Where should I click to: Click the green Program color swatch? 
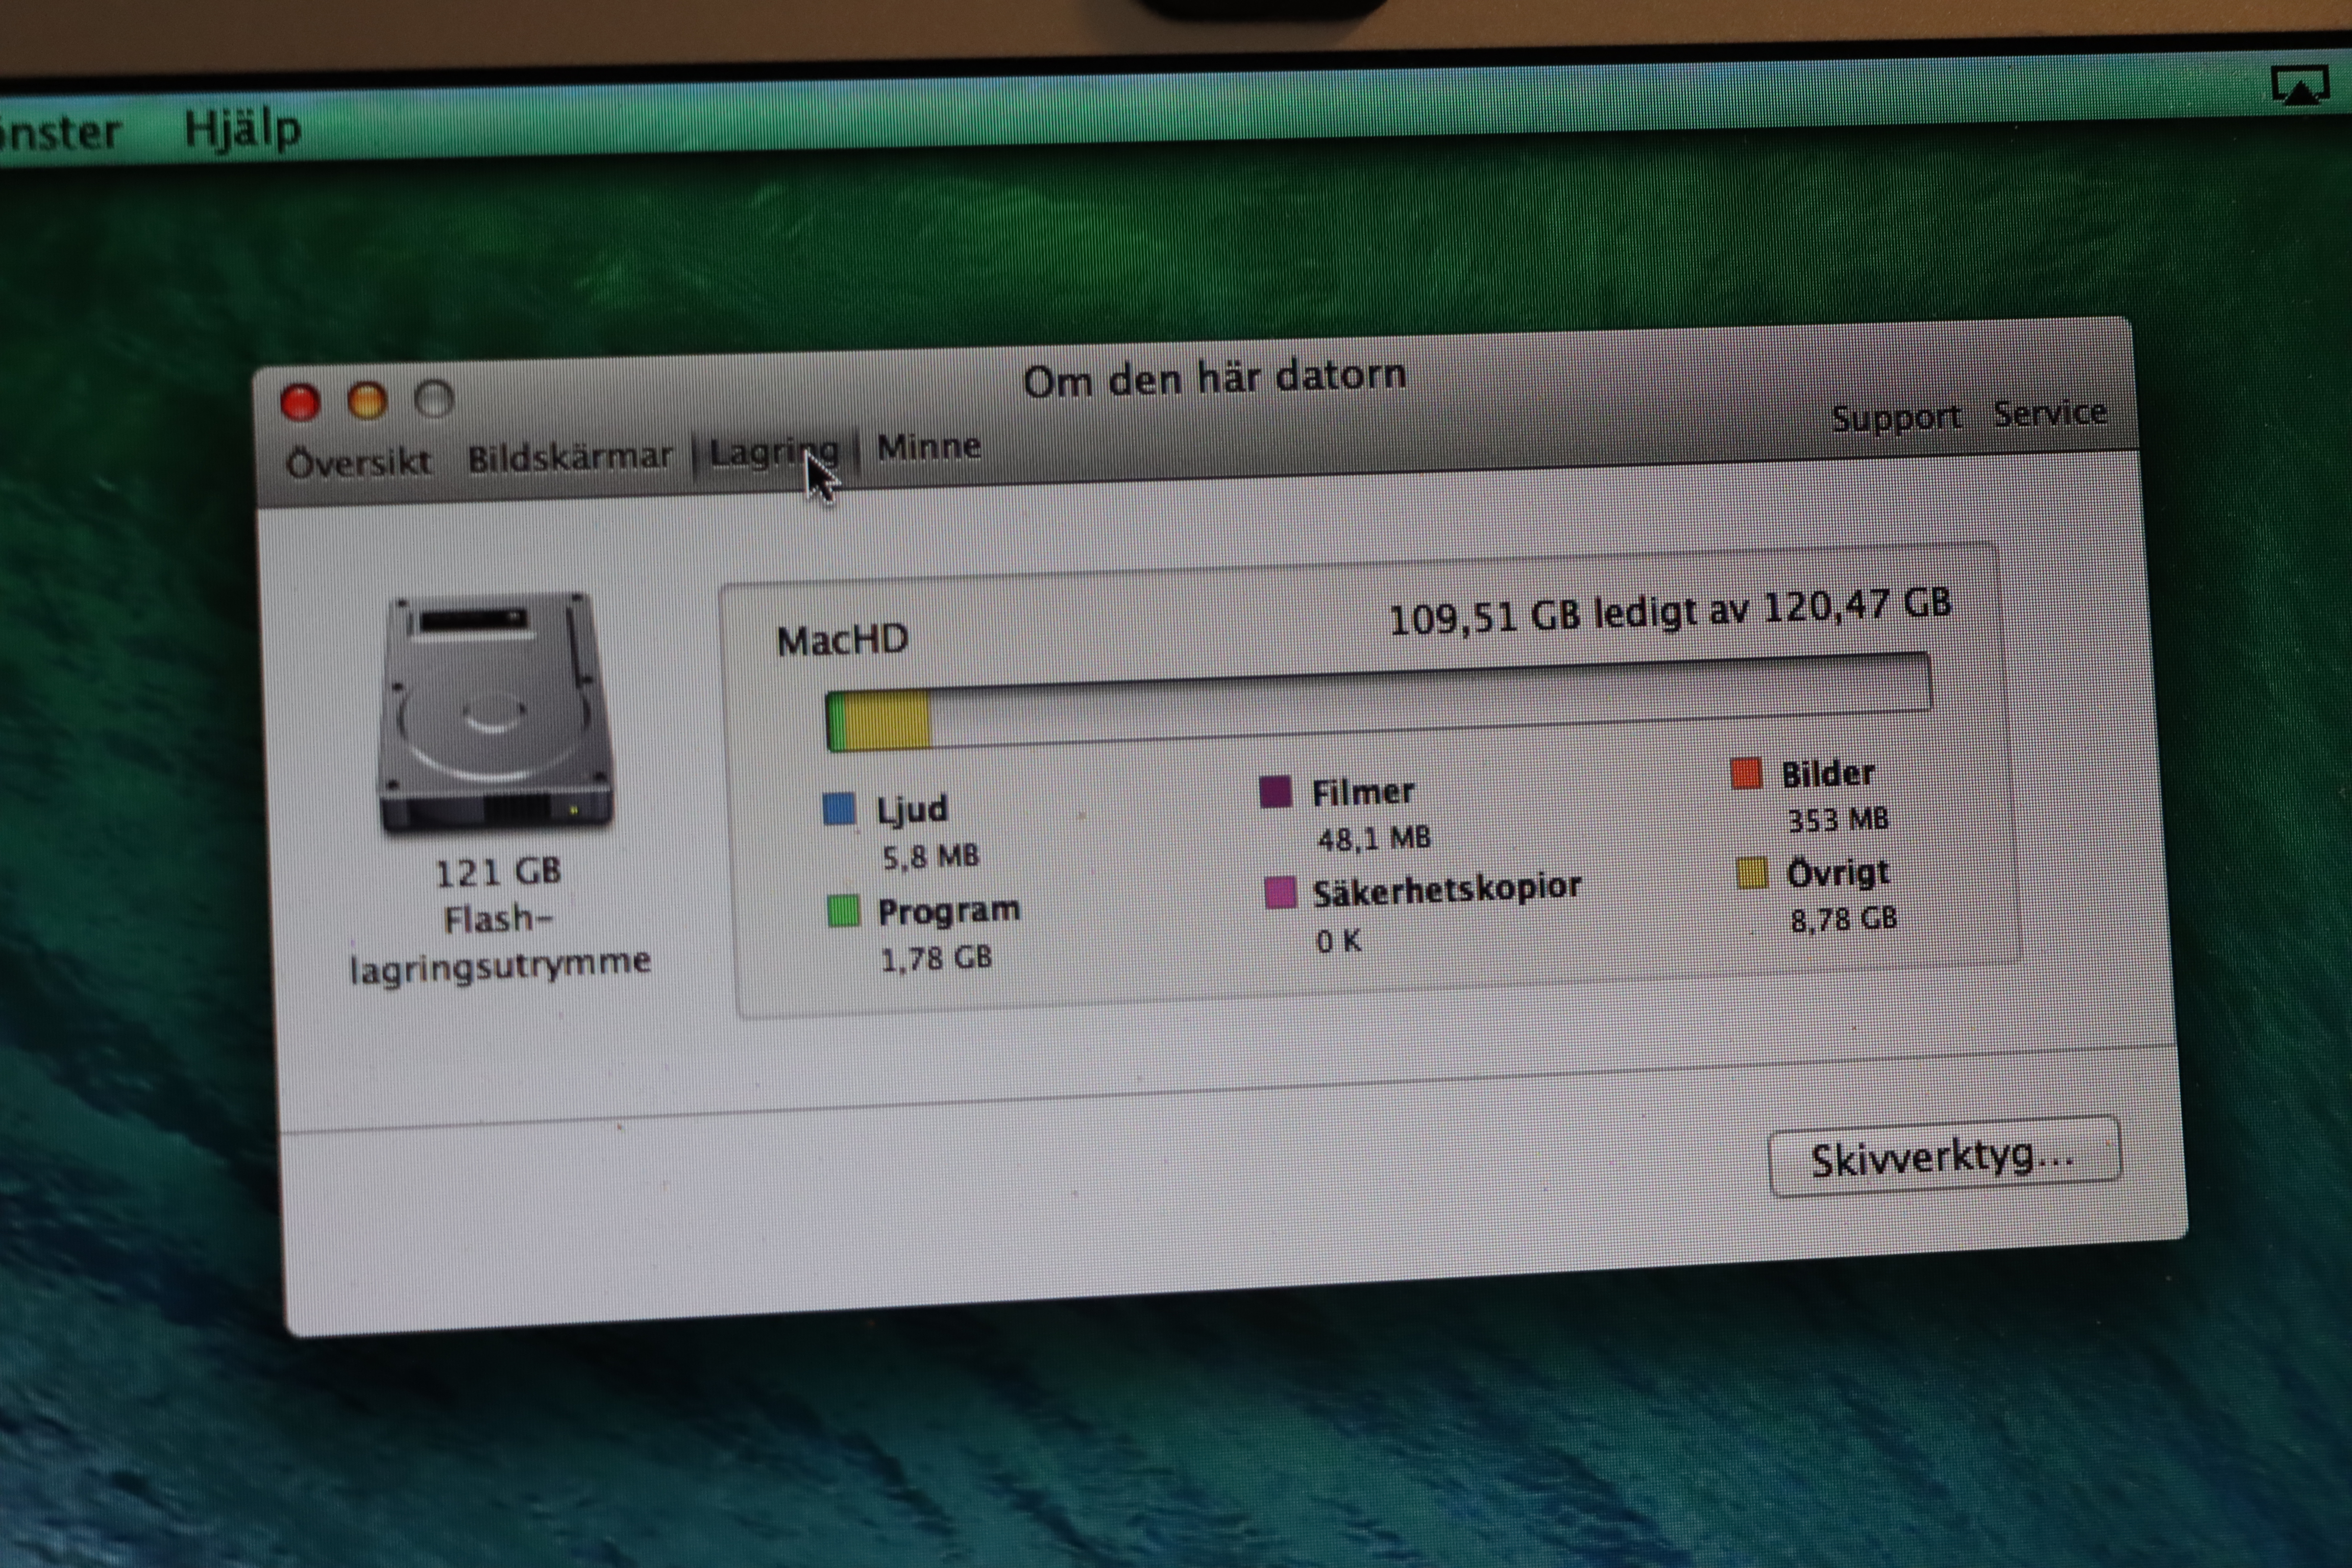[x=843, y=911]
